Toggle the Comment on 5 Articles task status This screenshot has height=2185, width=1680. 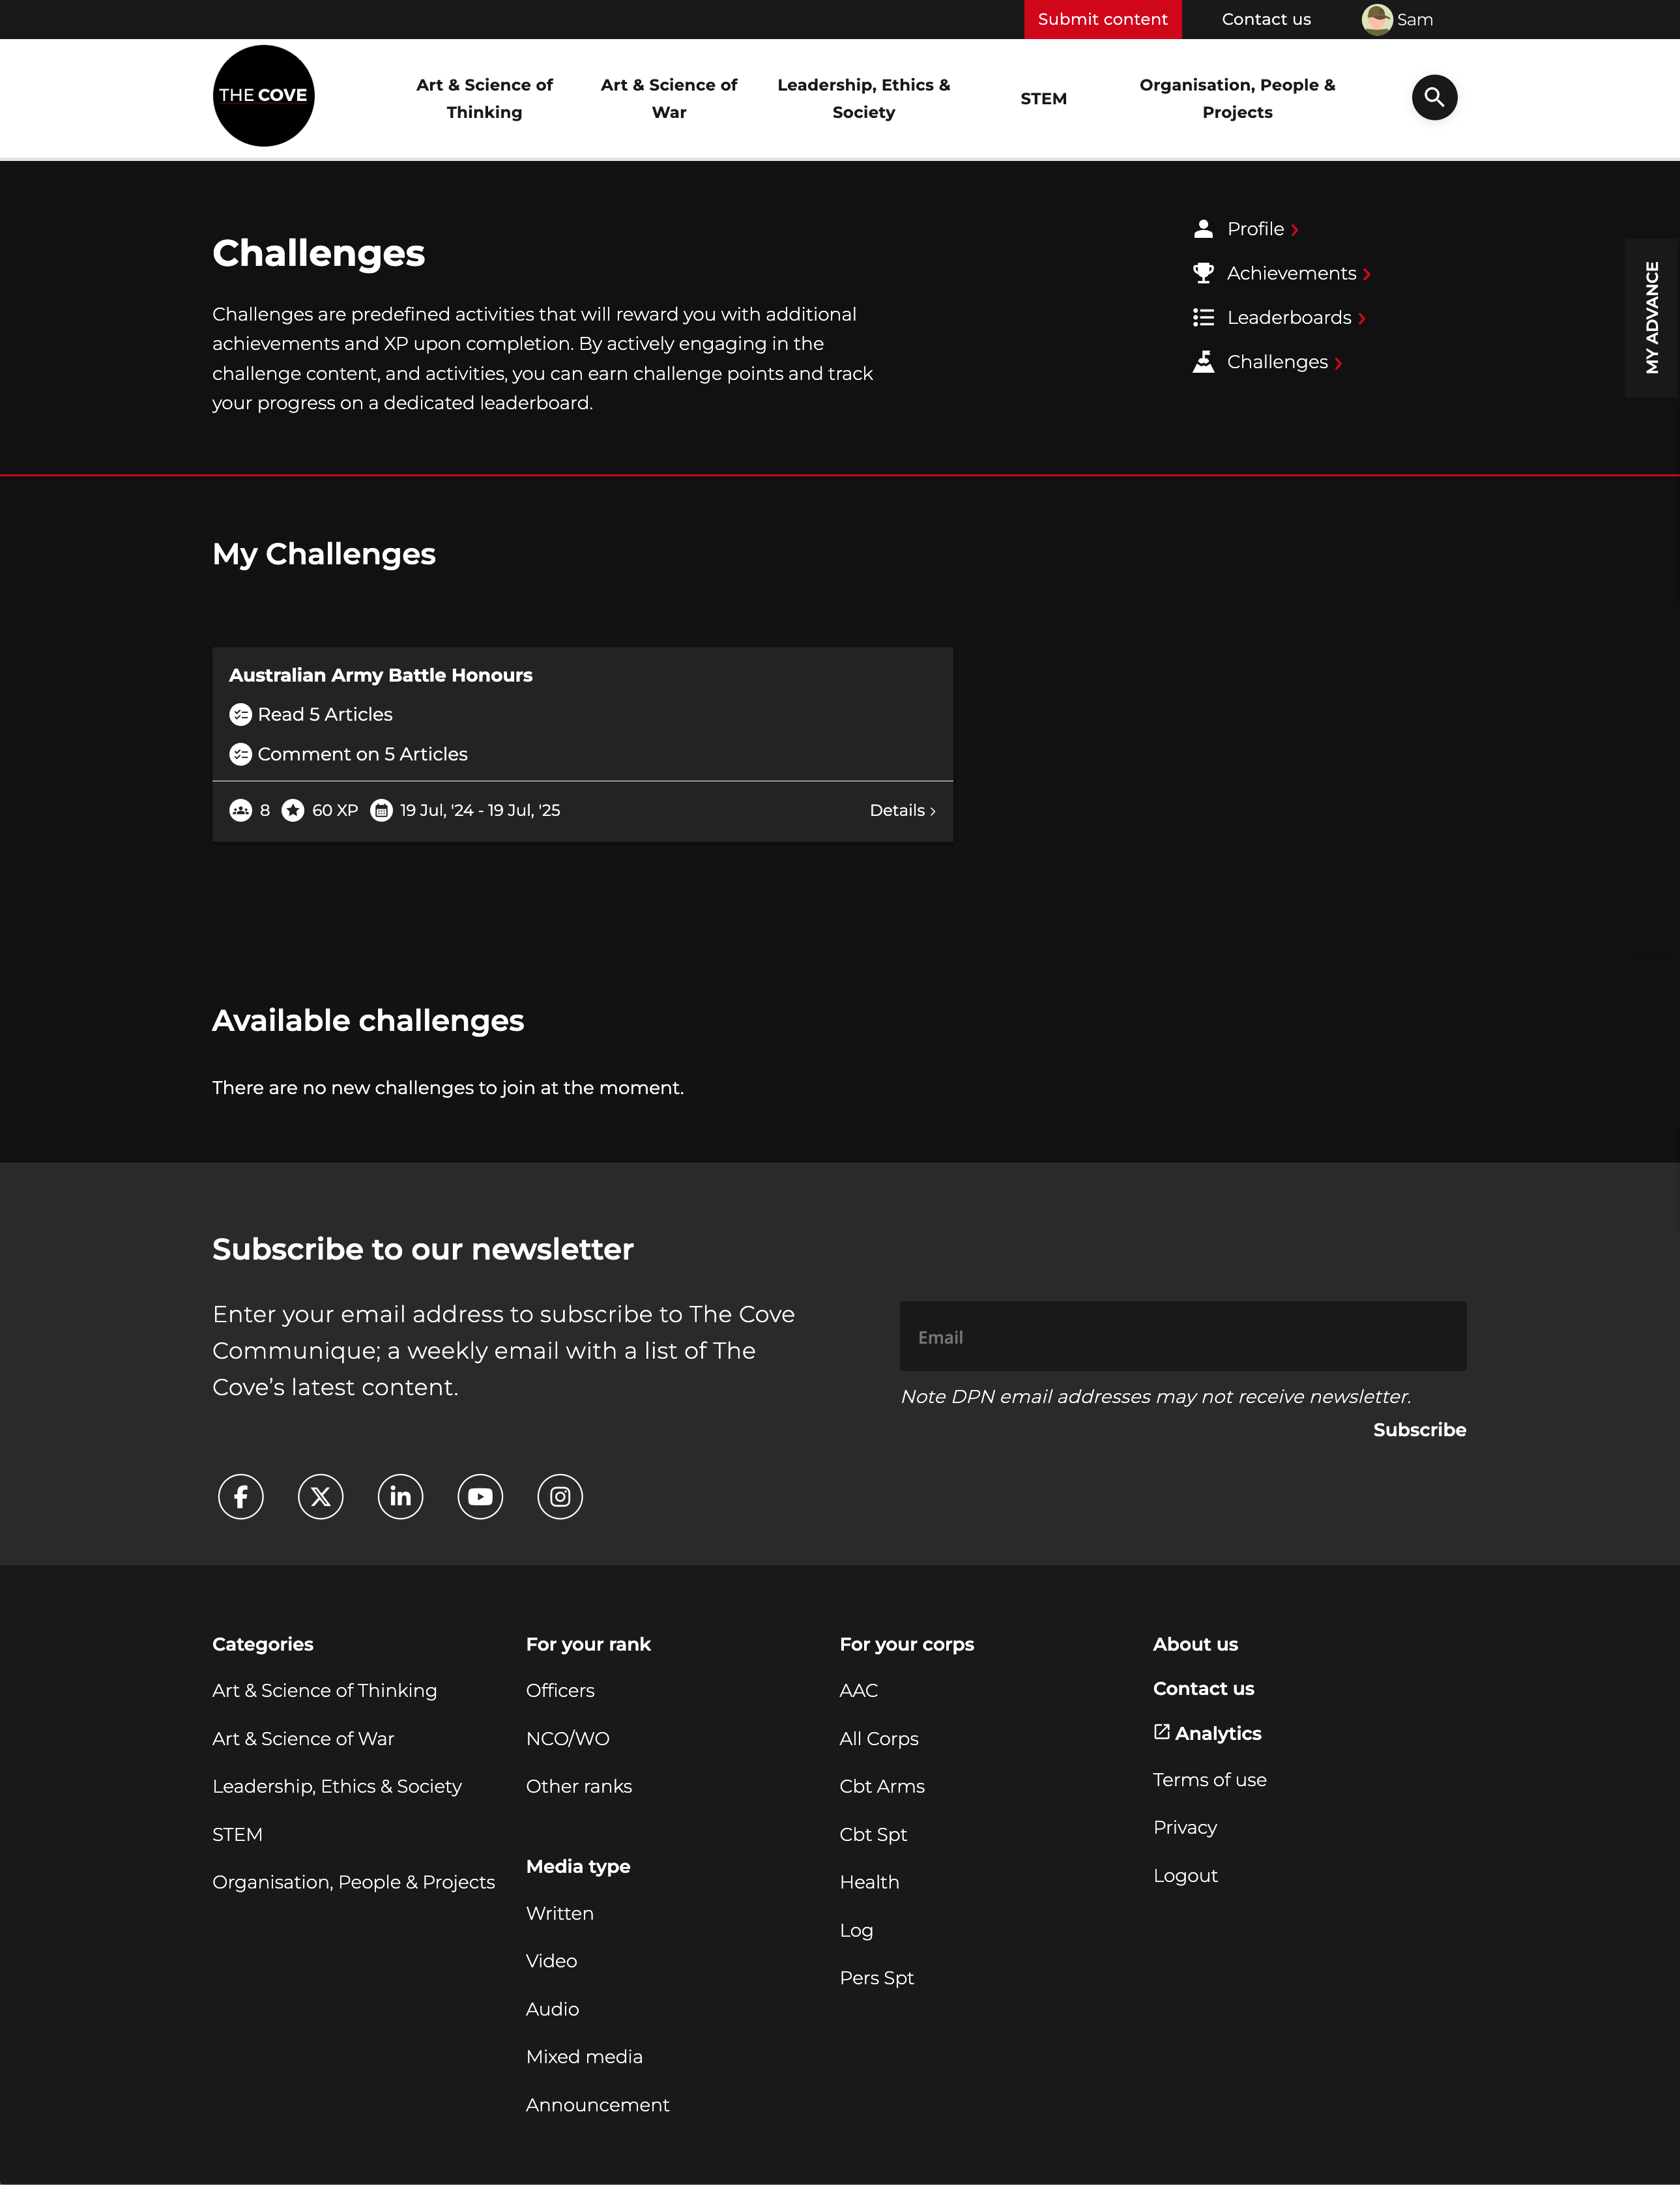240,753
